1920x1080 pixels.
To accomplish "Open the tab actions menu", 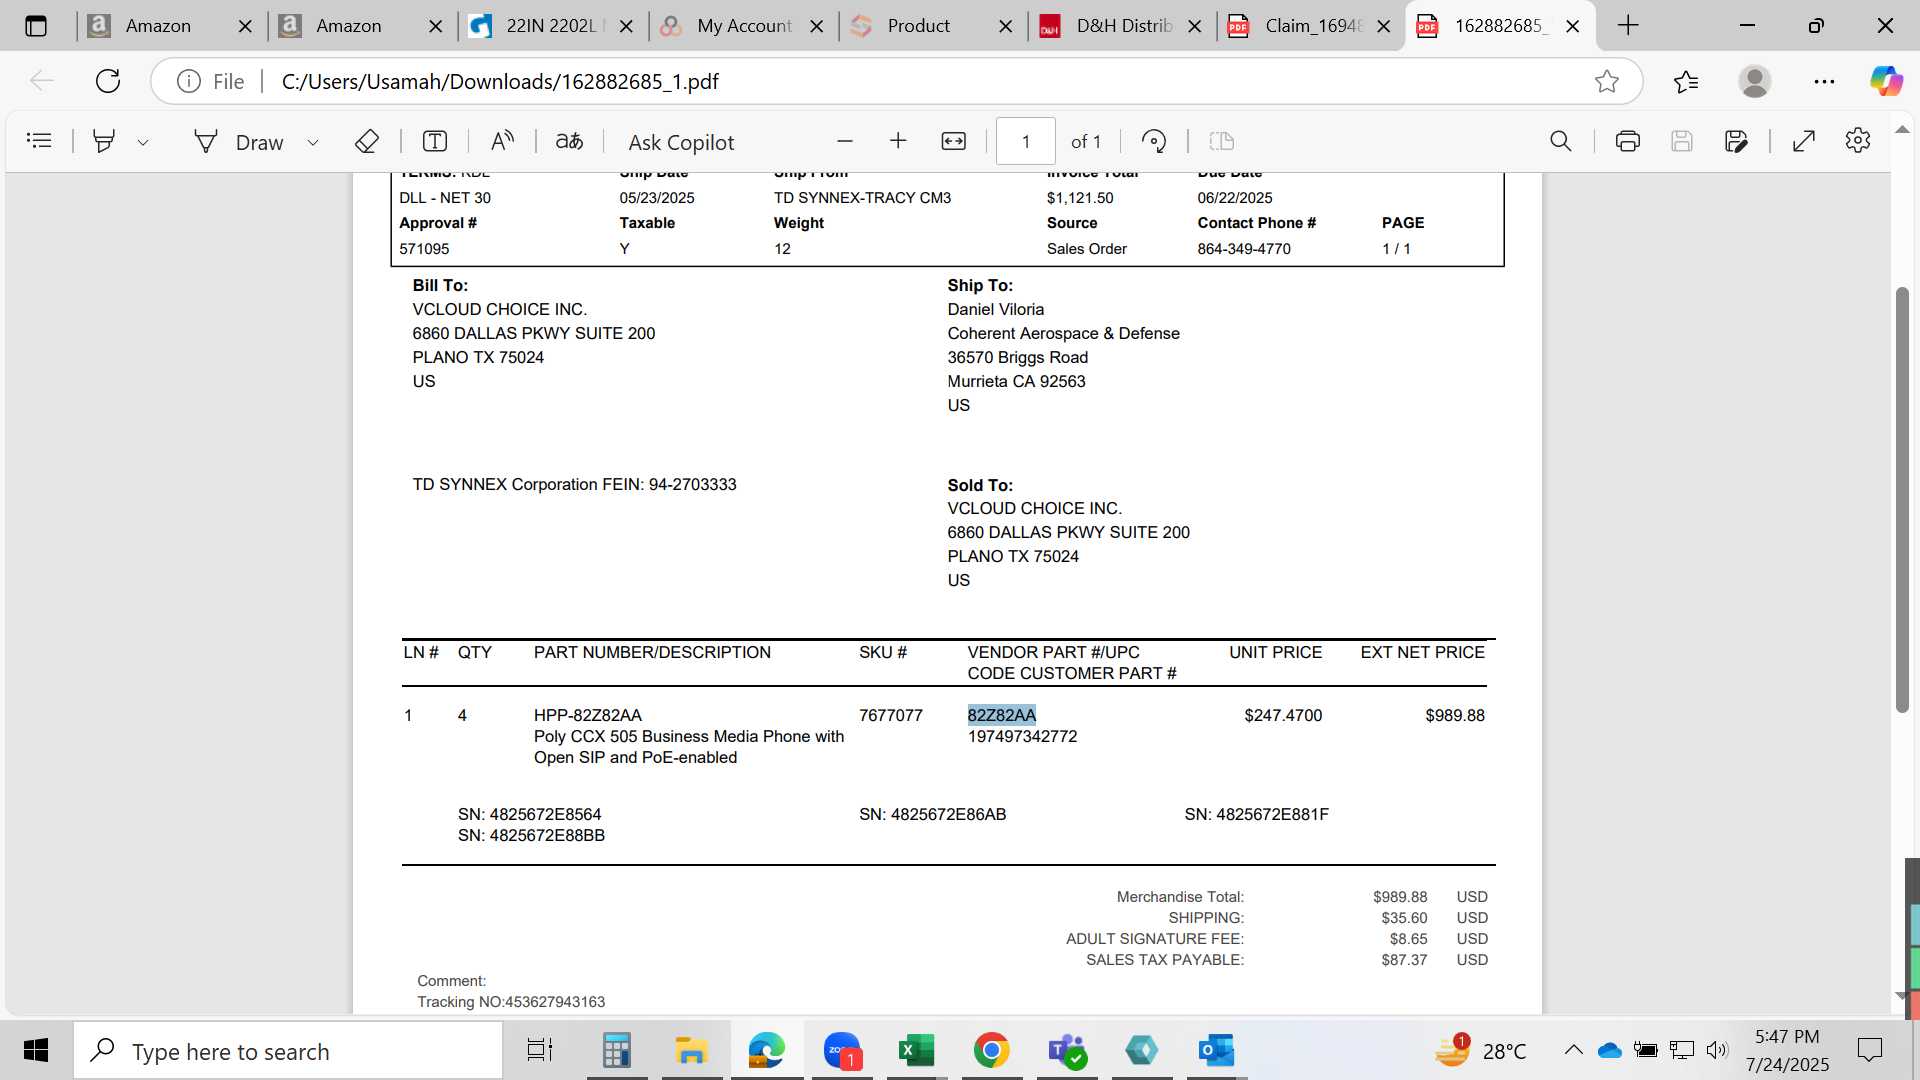I will [36, 26].
